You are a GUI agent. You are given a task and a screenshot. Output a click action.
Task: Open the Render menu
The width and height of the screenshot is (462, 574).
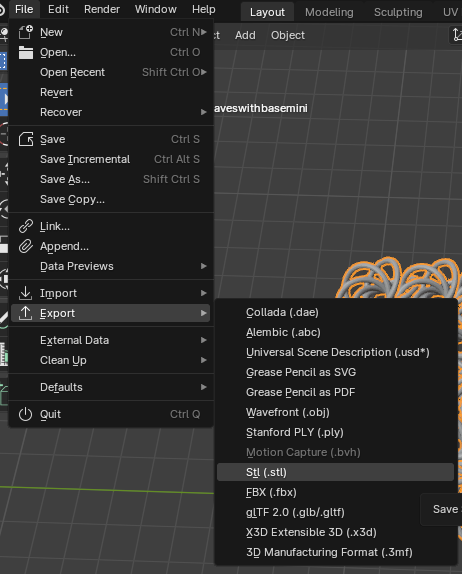pos(102,9)
